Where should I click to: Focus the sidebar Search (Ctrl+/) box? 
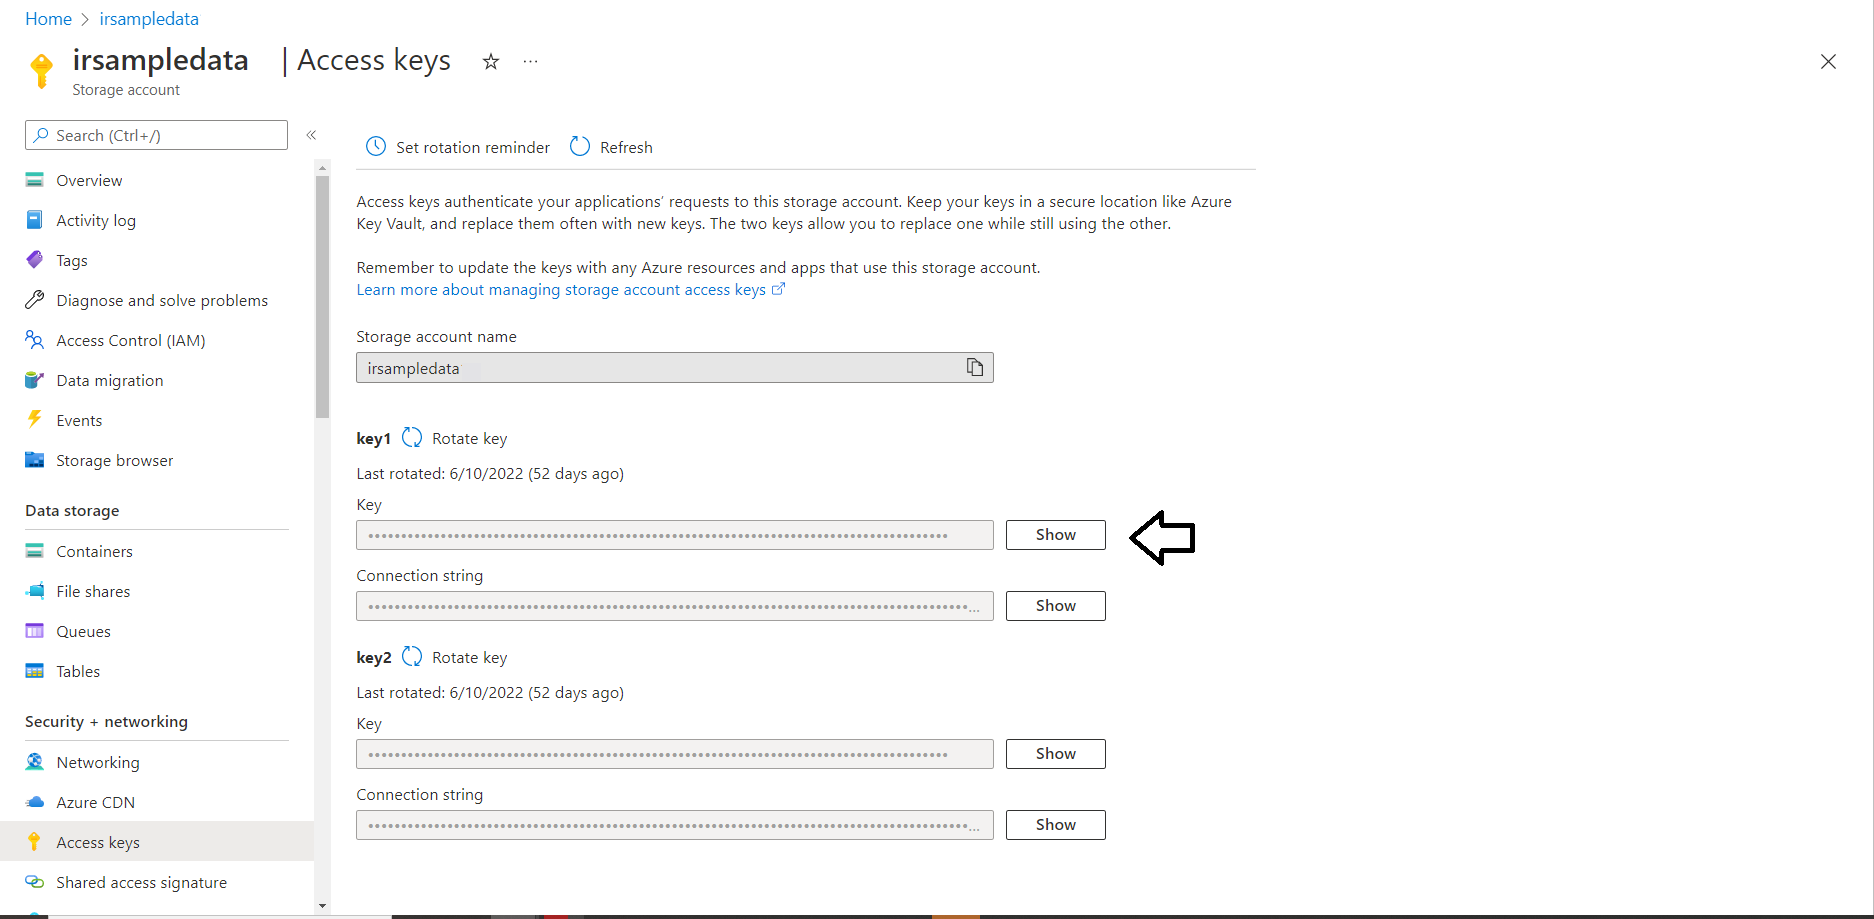click(x=156, y=135)
